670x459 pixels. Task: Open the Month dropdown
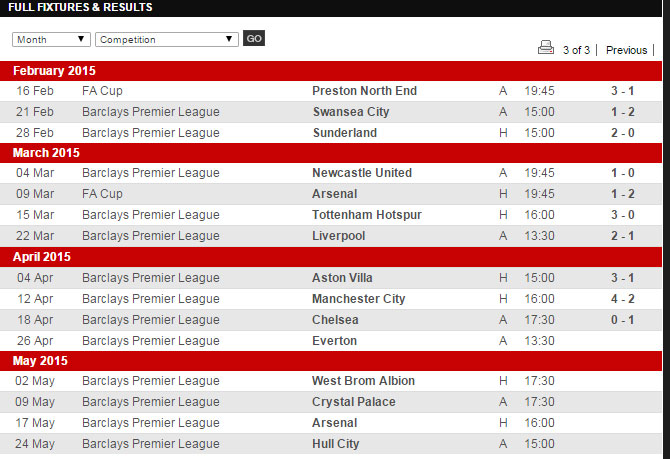pos(52,39)
